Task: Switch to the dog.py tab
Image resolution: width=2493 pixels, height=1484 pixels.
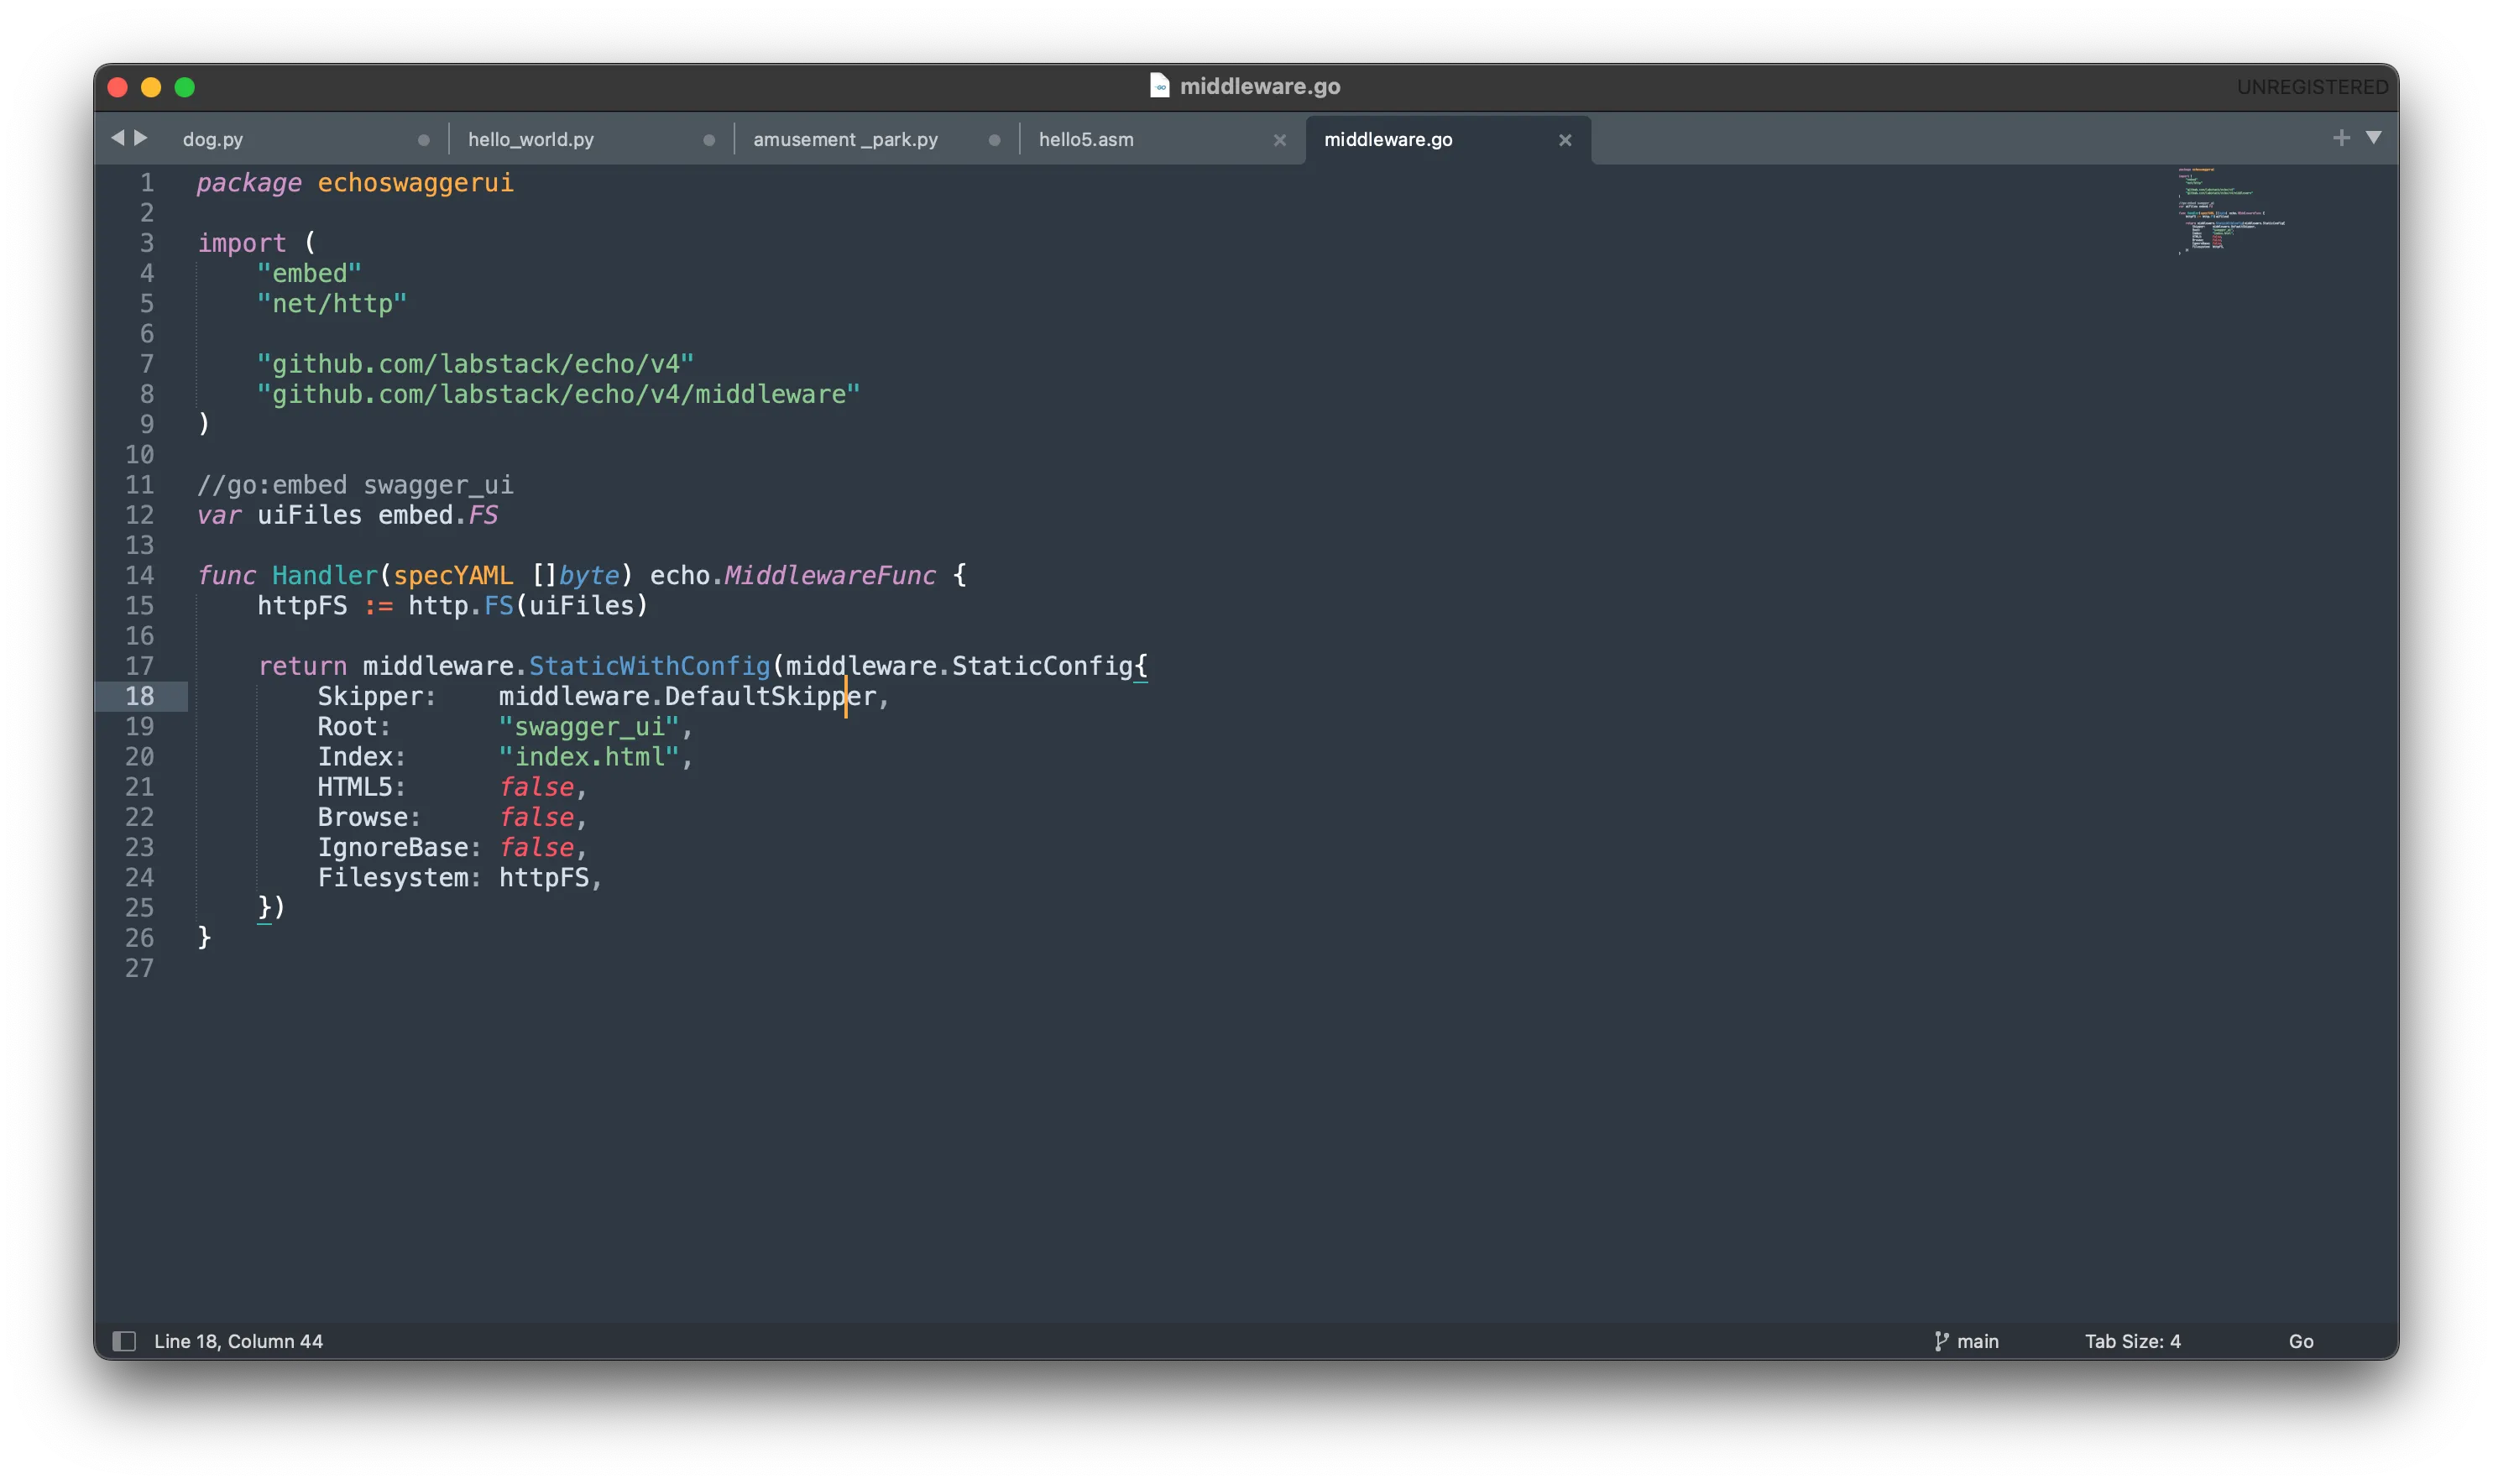Action: coord(212,139)
